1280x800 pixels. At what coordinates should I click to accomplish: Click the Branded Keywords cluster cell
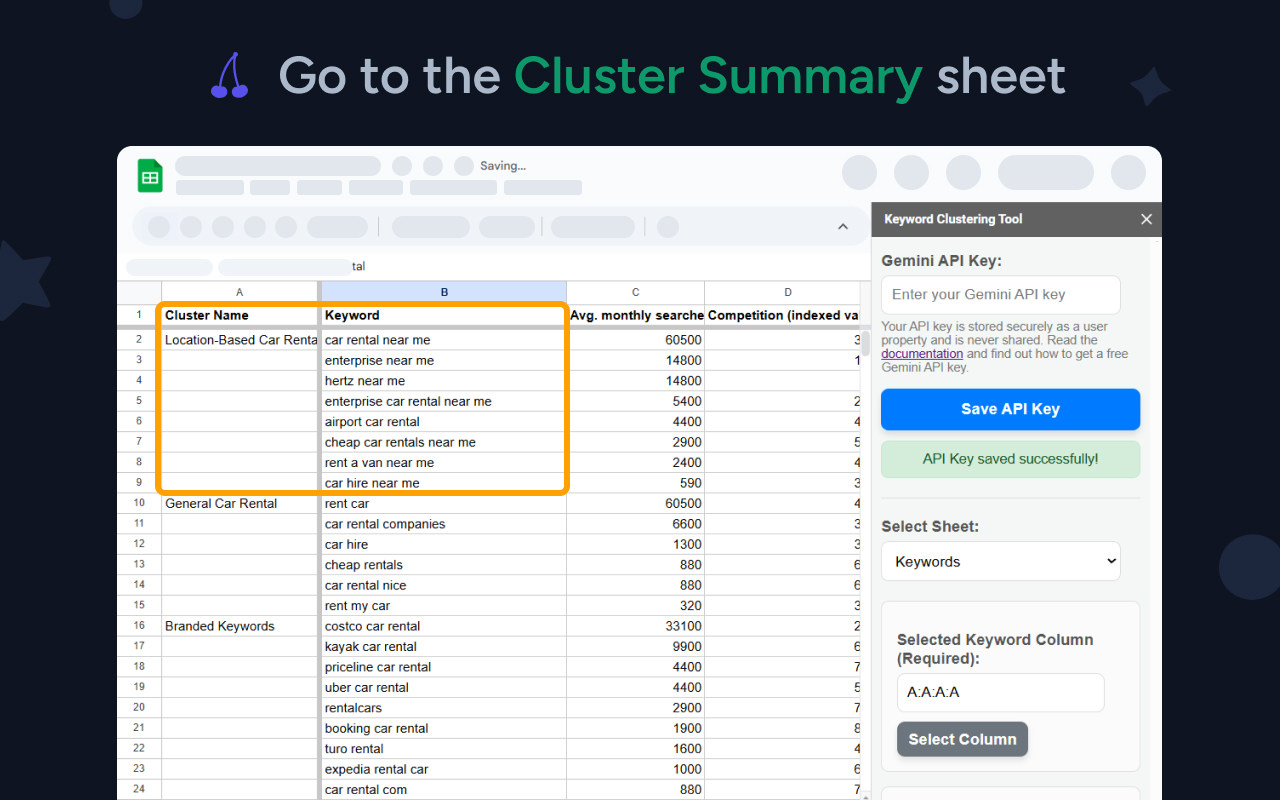click(239, 626)
